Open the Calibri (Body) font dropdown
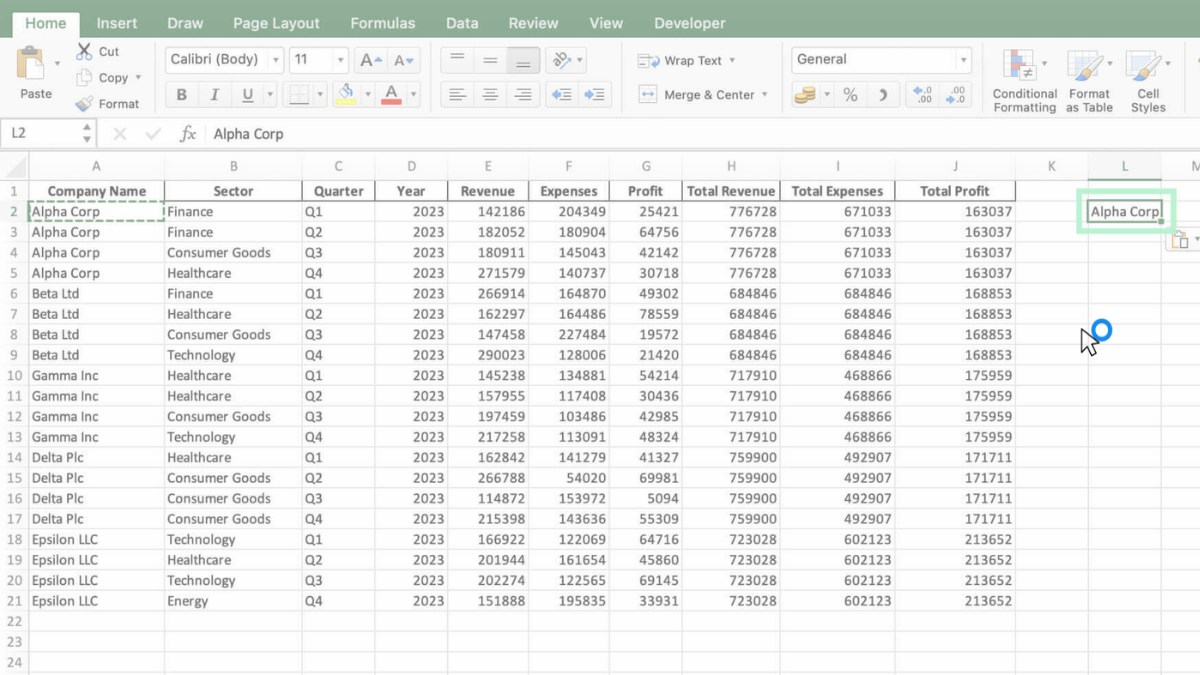The image size is (1200, 675). point(276,60)
